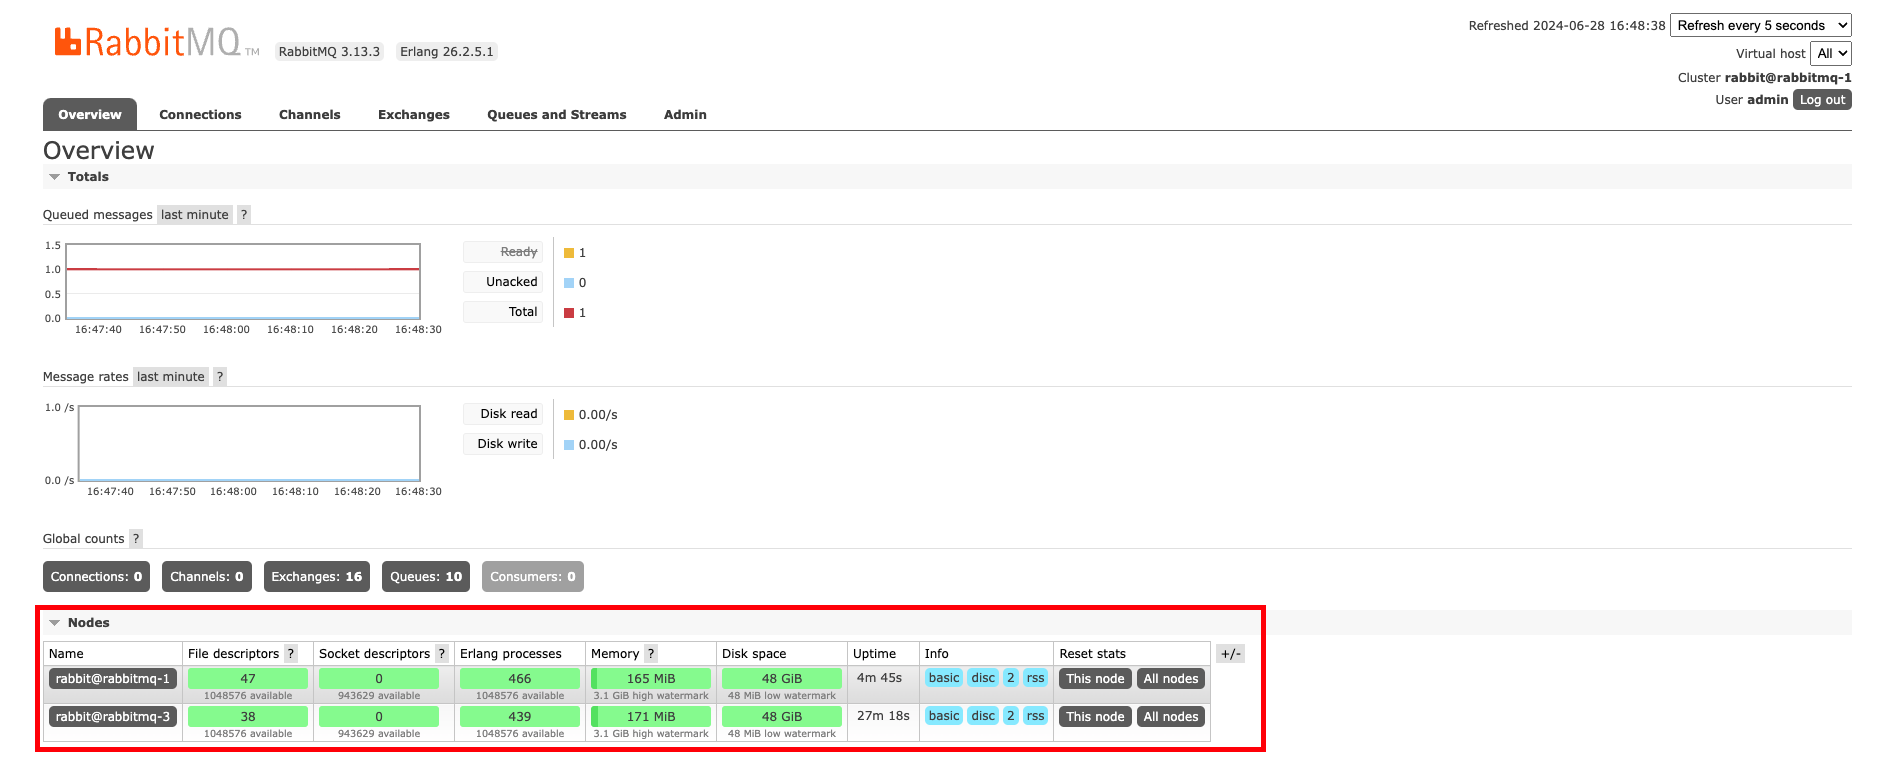This screenshot has height=760, width=1888.
Task: Switch to the Channels tab
Action: click(310, 115)
